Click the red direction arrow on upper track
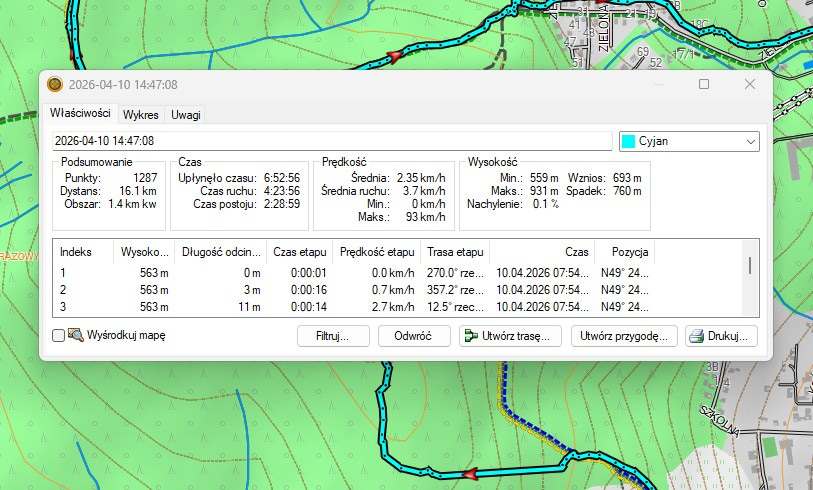The image size is (813, 490). 395,54
